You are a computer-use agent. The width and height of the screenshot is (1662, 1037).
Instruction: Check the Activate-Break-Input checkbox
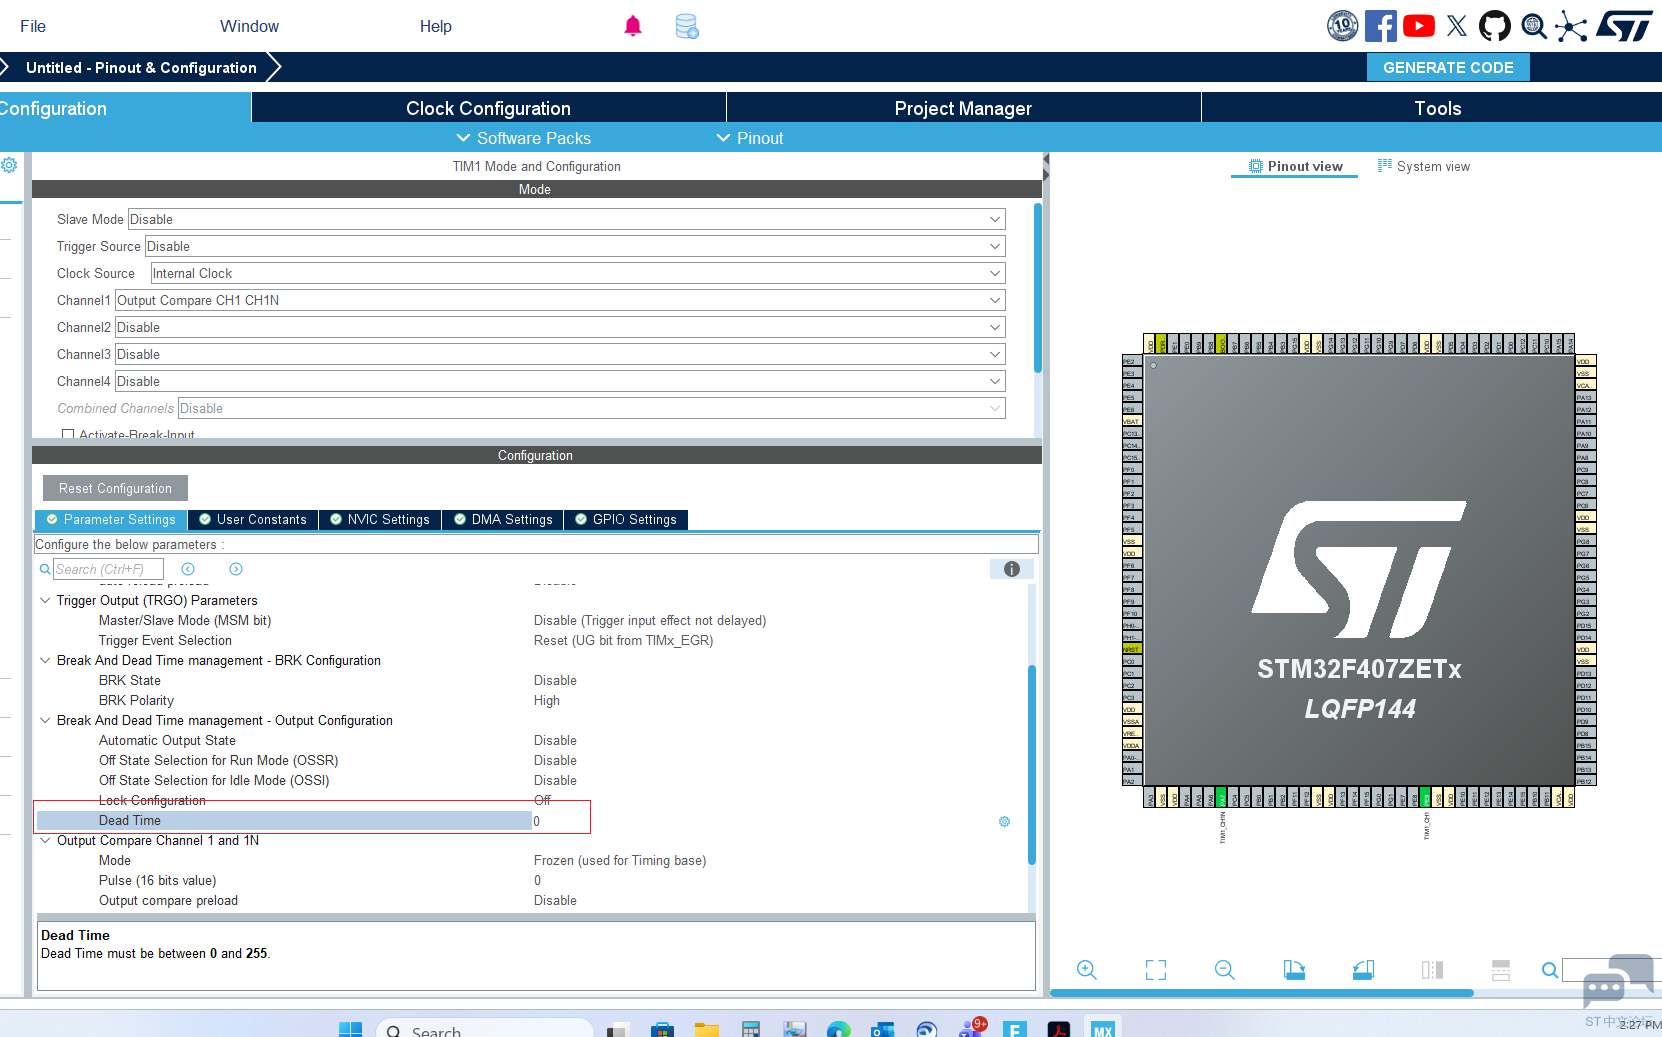point(68,433)
